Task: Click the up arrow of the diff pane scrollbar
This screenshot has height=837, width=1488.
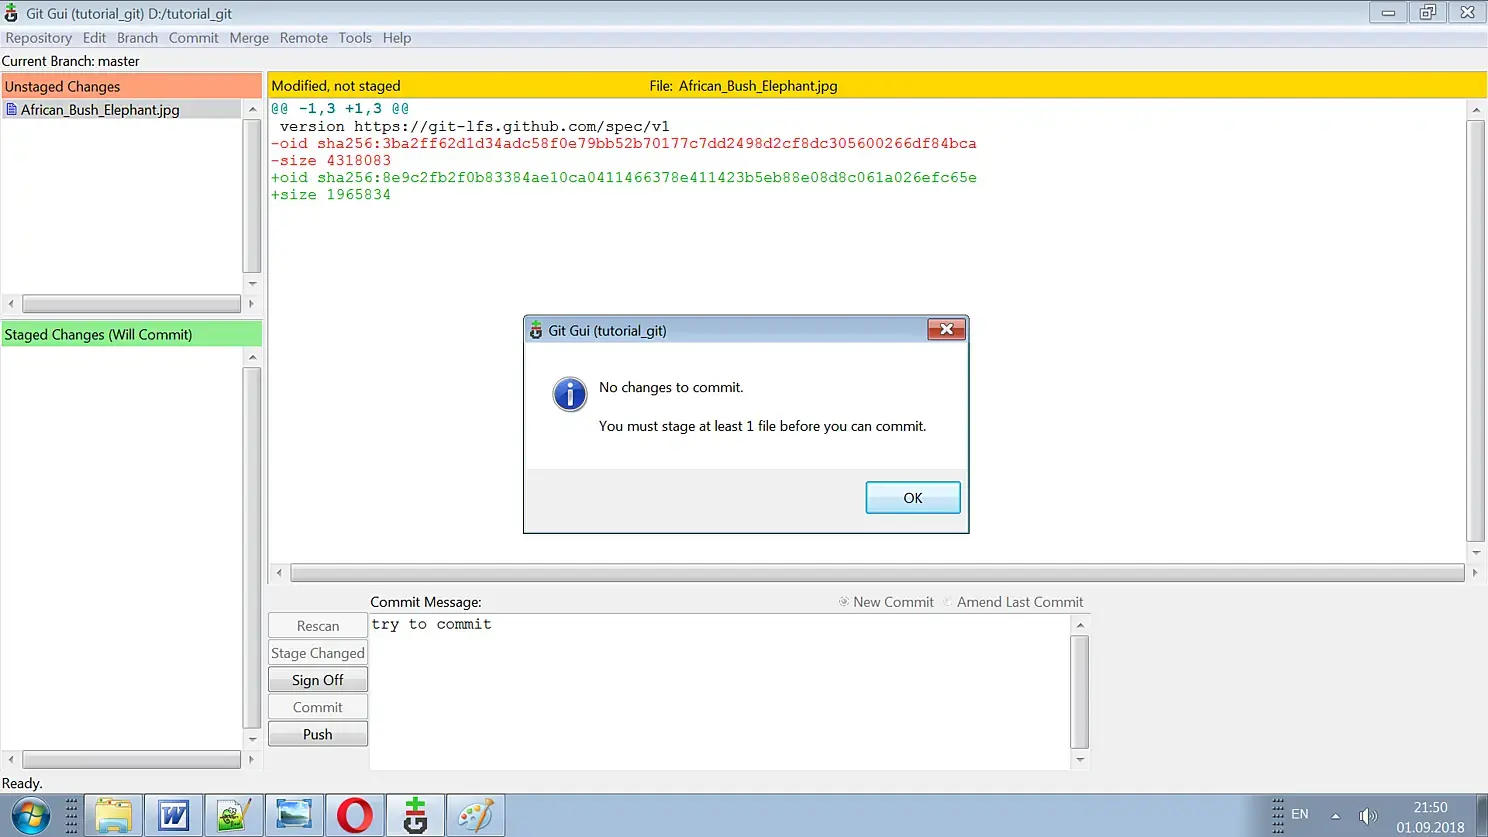Action: pos(1476,110)
